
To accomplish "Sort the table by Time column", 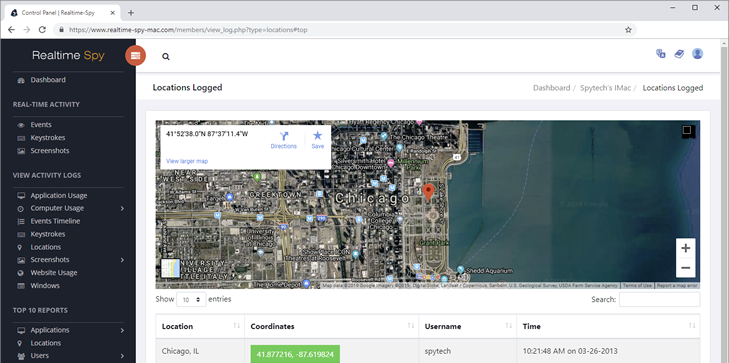I will coord(608,326).
